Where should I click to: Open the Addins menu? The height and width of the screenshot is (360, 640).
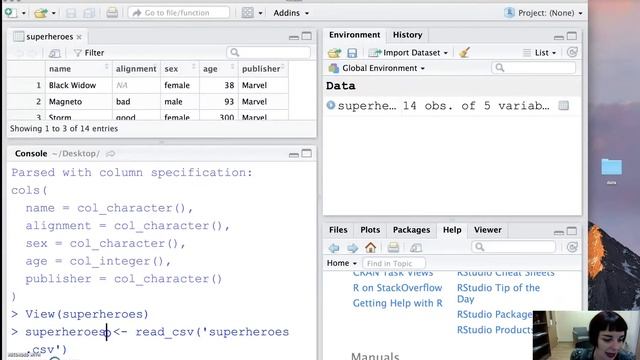click(x=291, y=13)
